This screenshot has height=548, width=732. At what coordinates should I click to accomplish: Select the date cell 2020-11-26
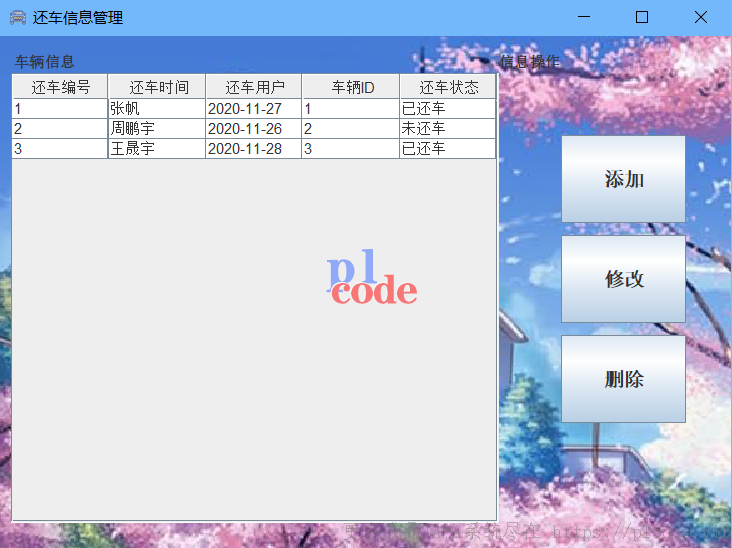tap(254, 129)
